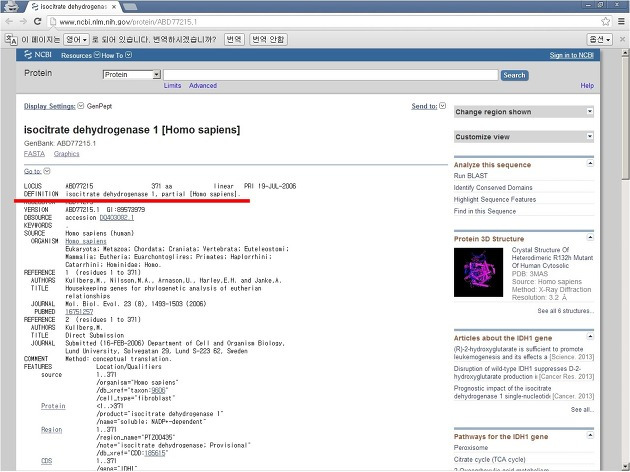The width and height of the screenshot is (630, 472).
Task: Open the FASTA view link
Action: [34, 154]
